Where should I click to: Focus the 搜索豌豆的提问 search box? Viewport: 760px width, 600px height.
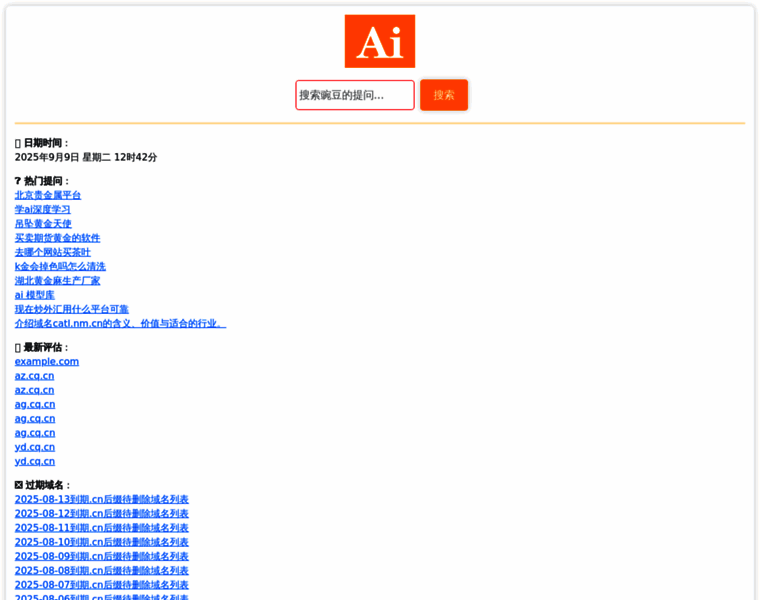355,95
